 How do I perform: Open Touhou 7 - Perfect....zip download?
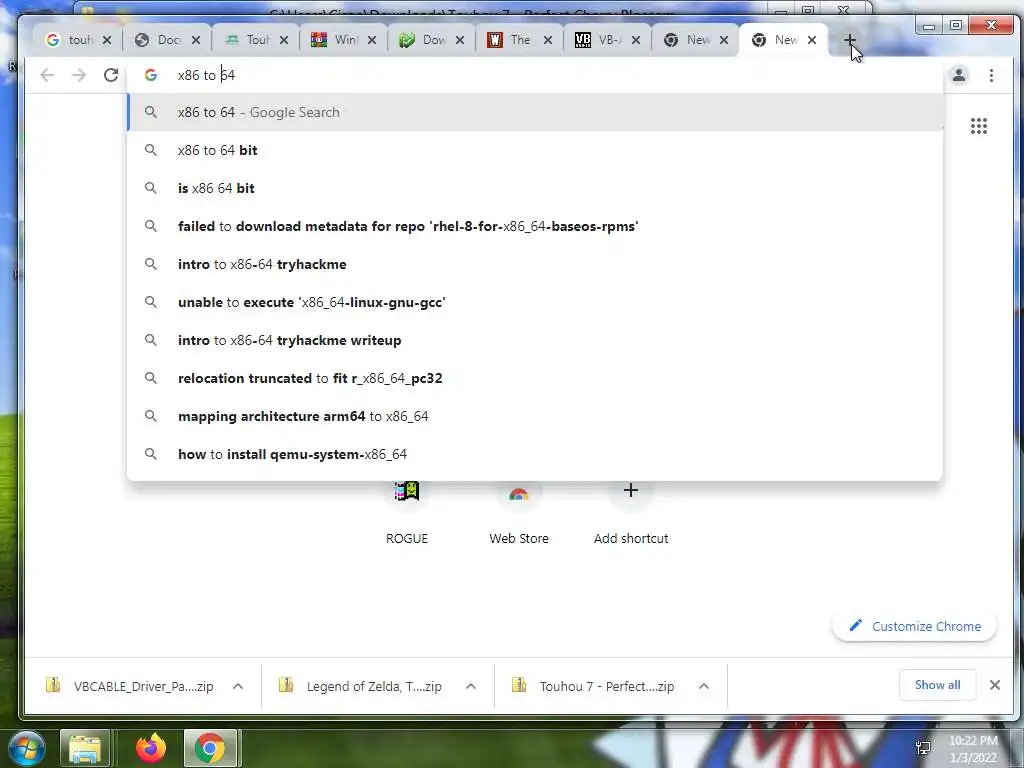(x=596, y=686)
